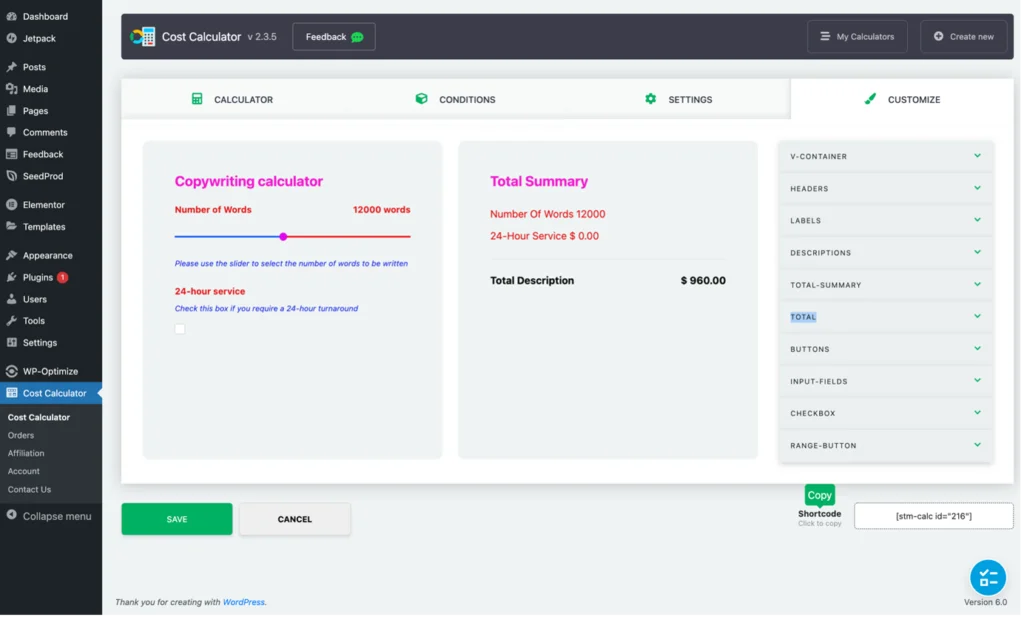Switch to the SETTINGS tab
Image resolution: width=1024 pixels, height=617 pixels.
680,100
